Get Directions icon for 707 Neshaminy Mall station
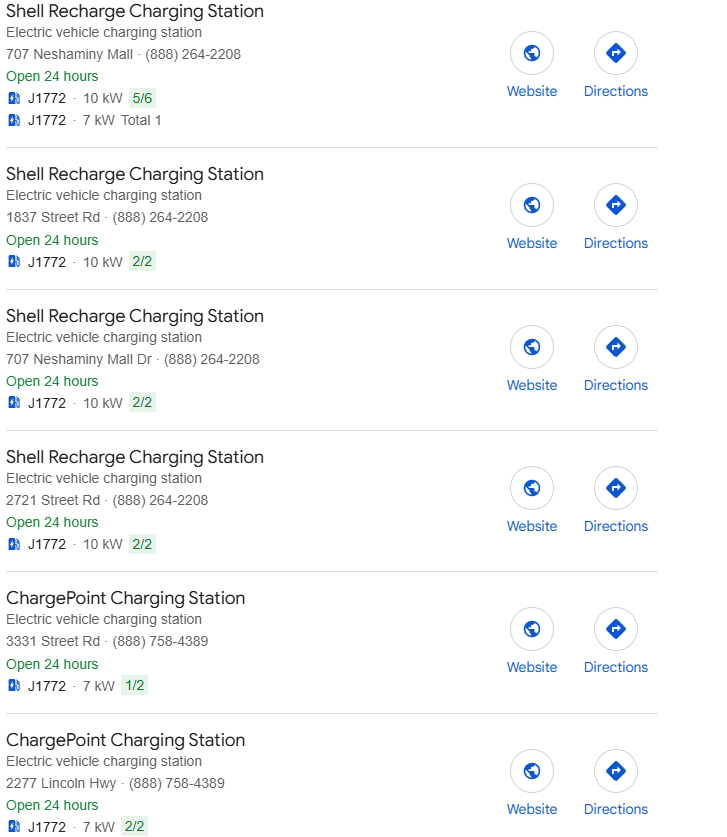The height and width of the screenshot is (837, 727). coord(615,53)
